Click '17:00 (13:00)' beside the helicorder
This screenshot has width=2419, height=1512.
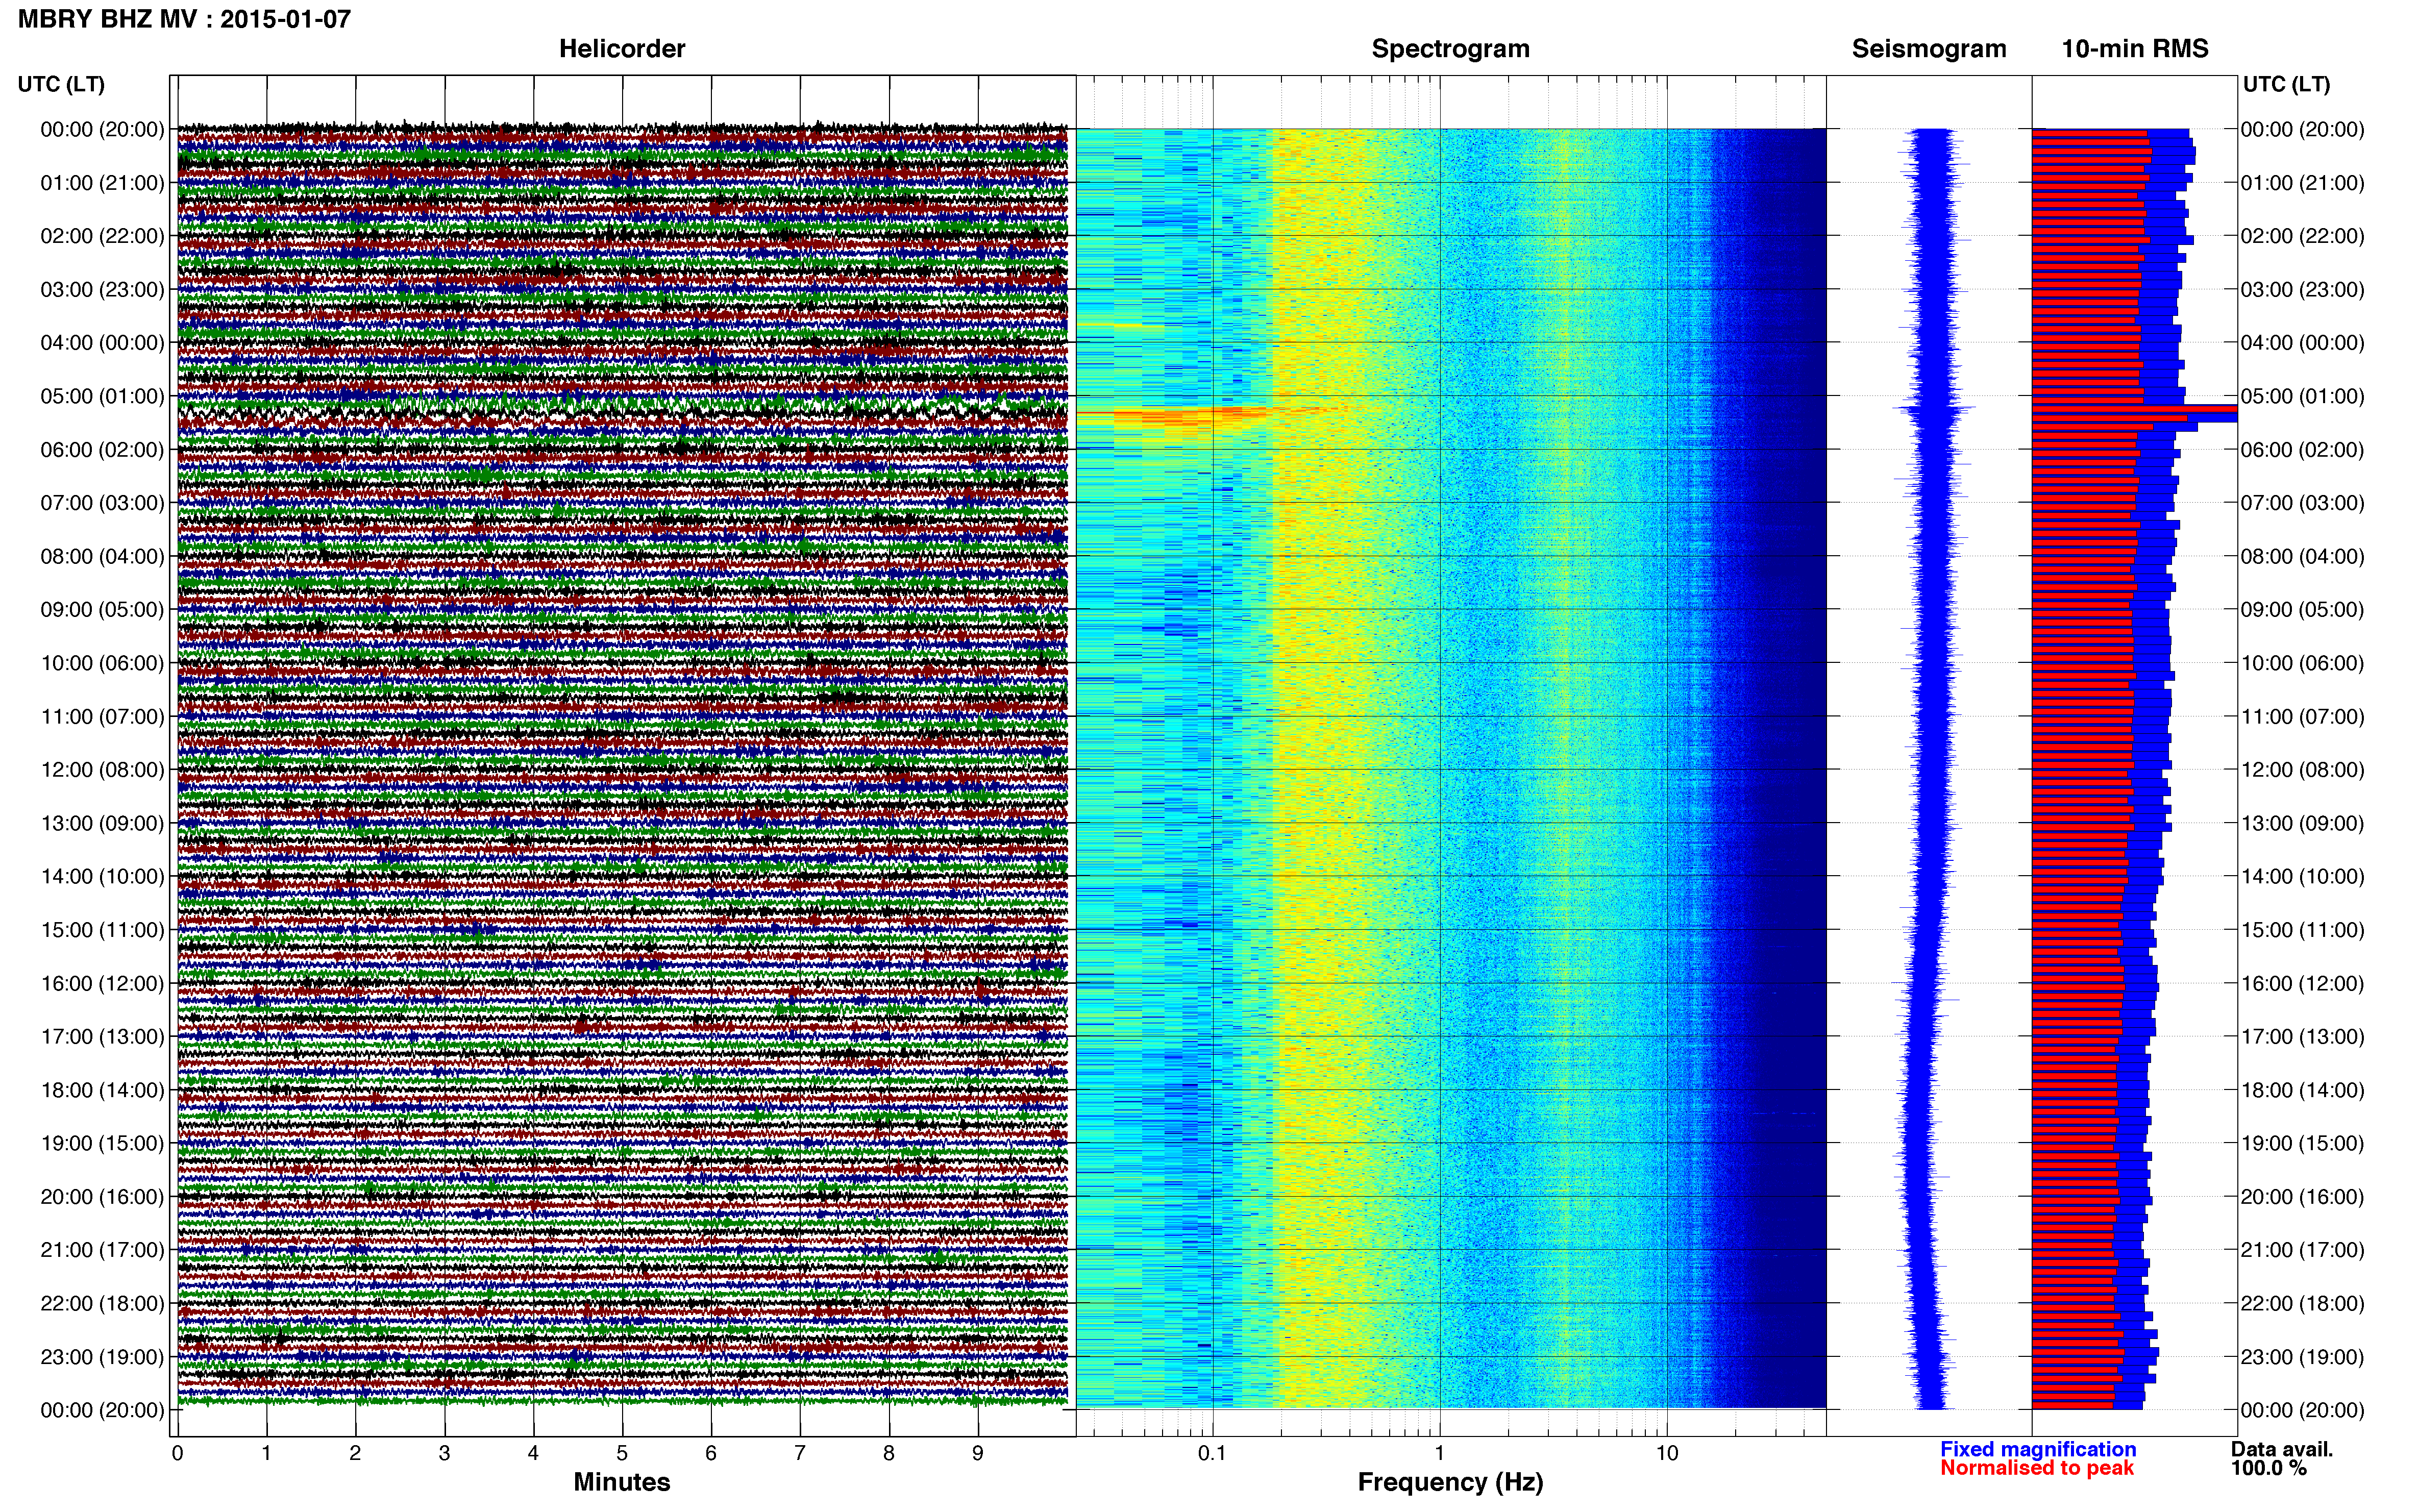pyautogui.click(x=102, y=1037)
